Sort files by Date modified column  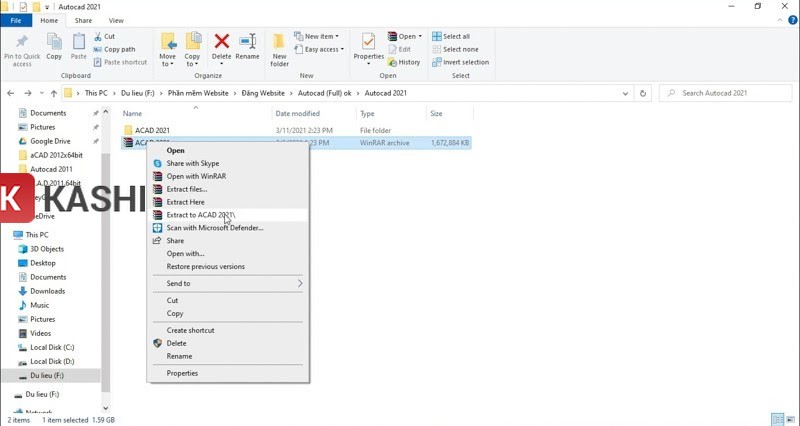pos(297,114)
